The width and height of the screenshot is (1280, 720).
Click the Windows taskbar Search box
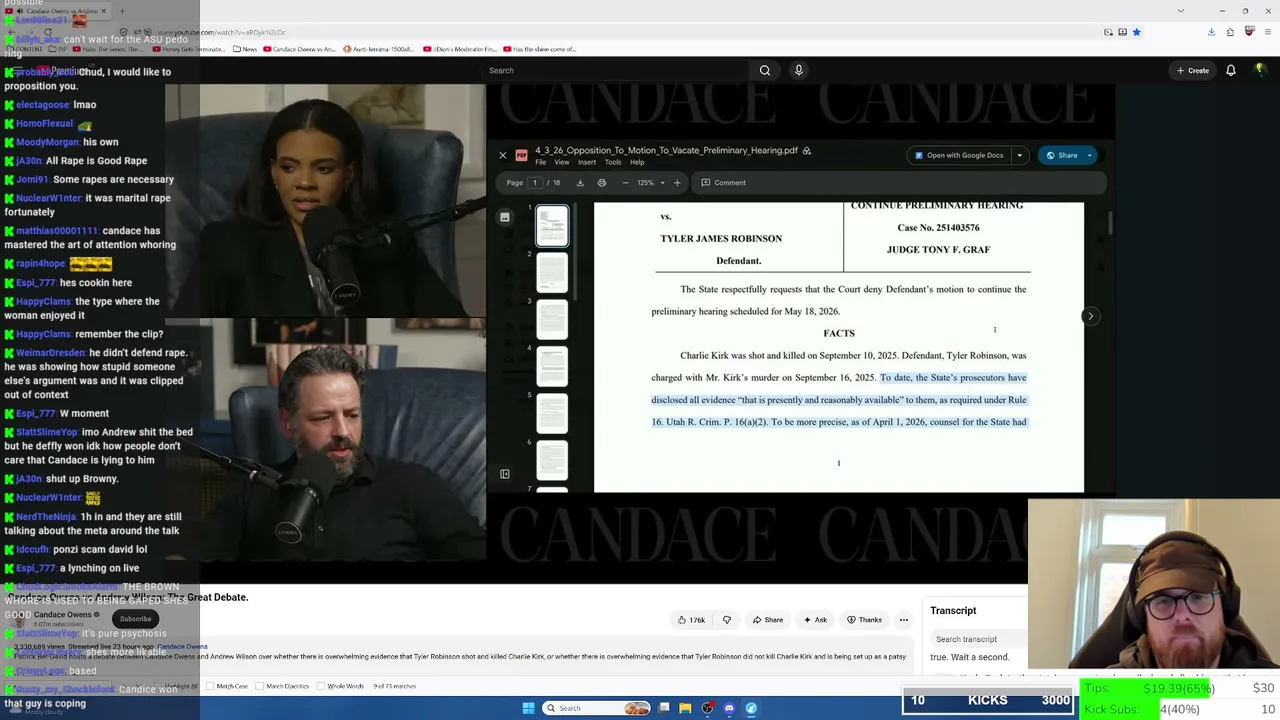[x=597, y=708]
